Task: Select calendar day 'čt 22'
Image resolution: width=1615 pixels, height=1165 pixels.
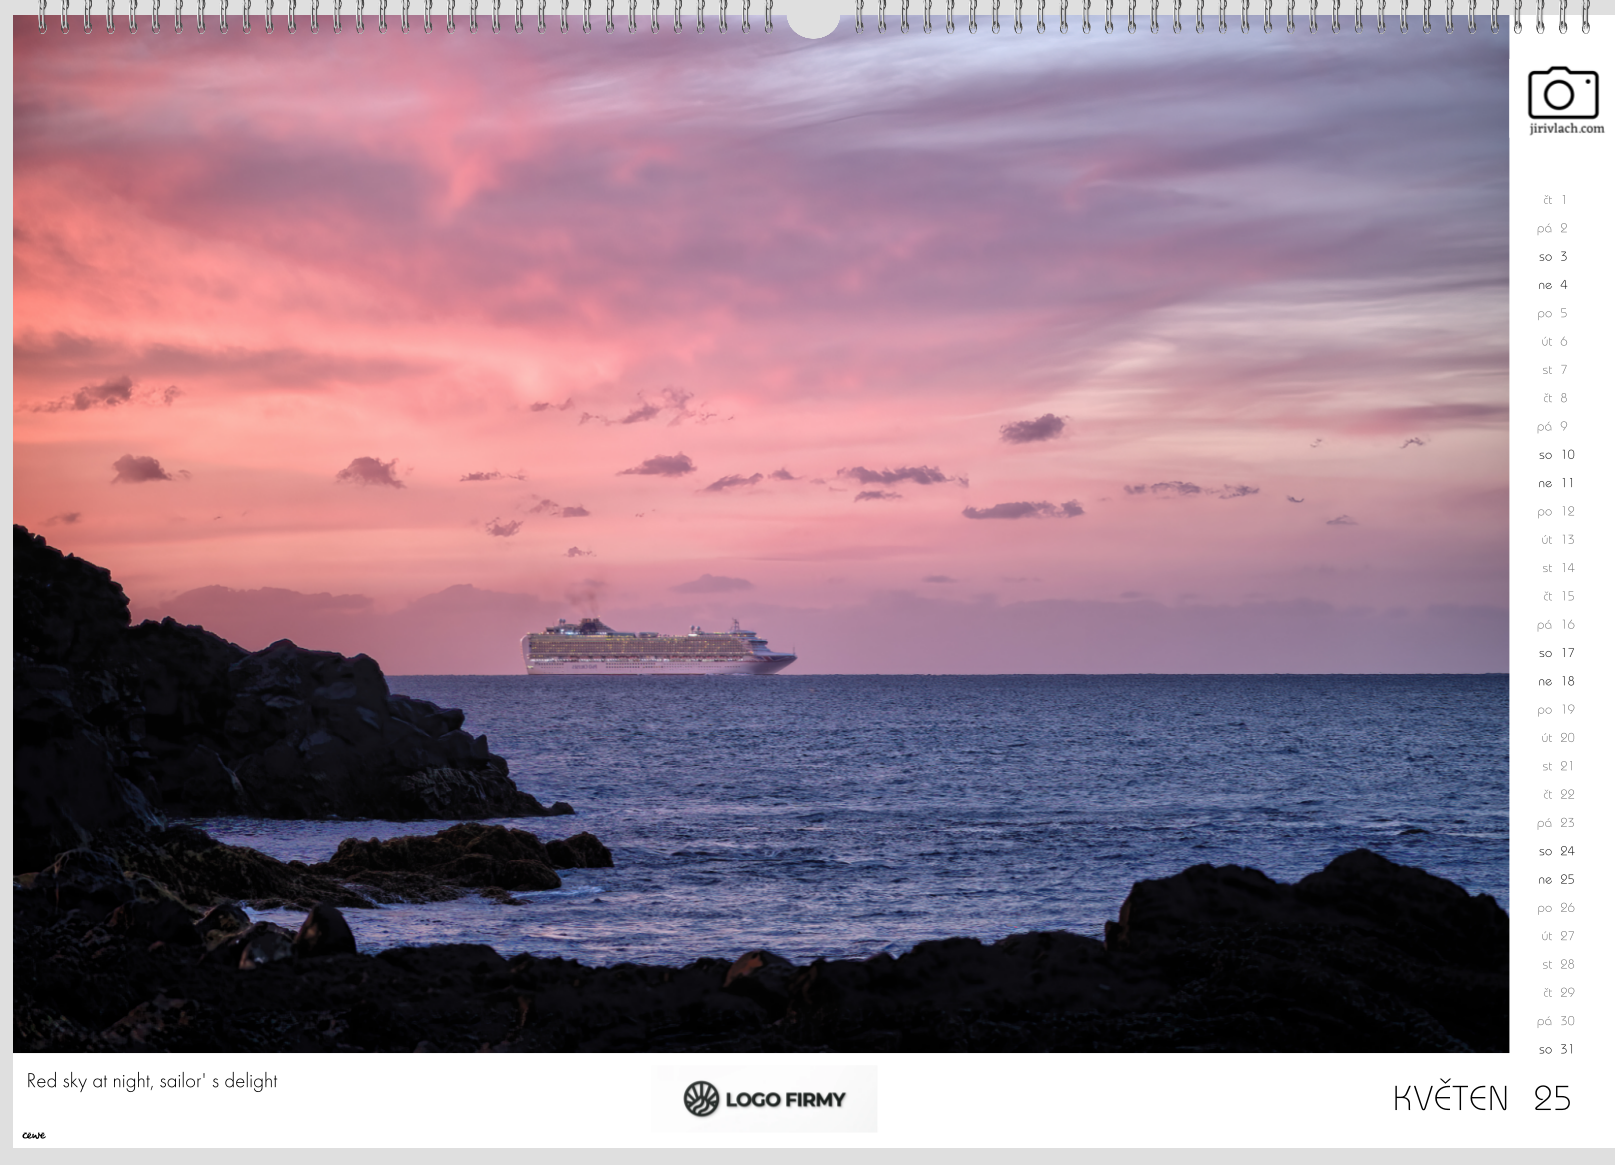Action: coord(1558,795)
